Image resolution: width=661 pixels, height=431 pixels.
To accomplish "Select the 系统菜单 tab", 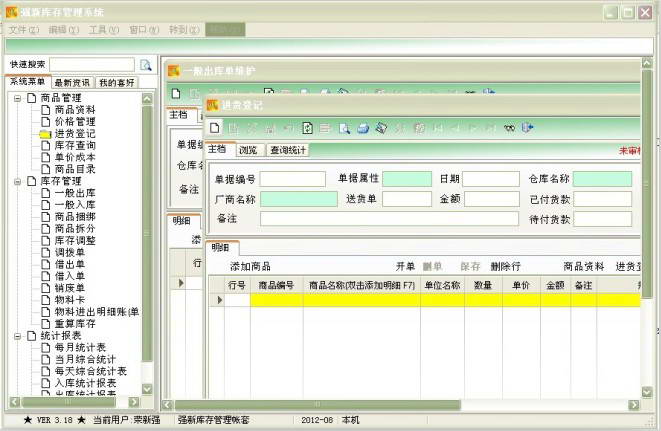I will 28,81.
